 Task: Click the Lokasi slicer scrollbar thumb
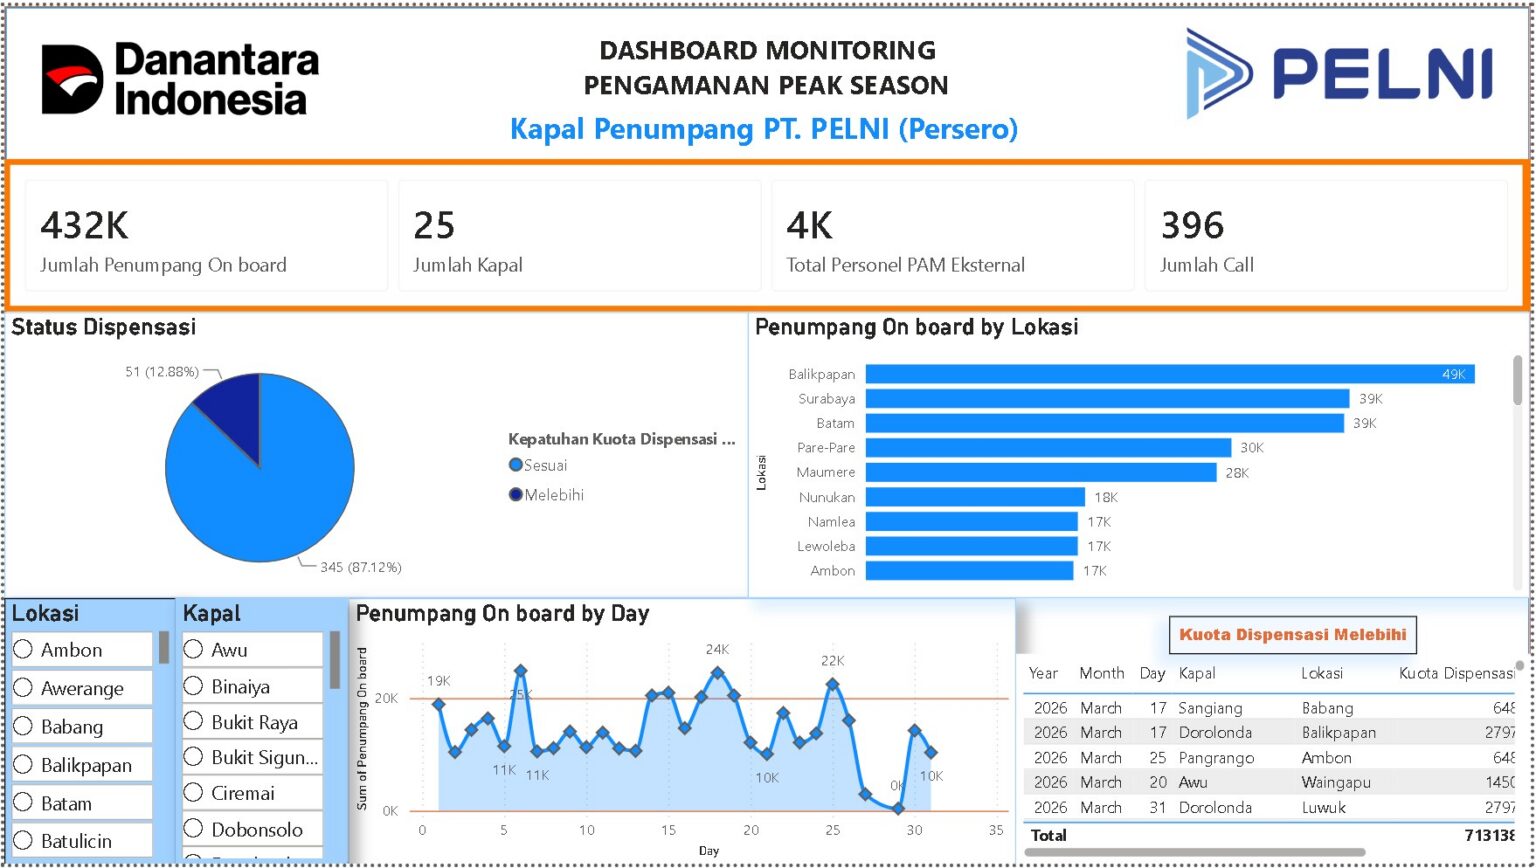point(164,648)
